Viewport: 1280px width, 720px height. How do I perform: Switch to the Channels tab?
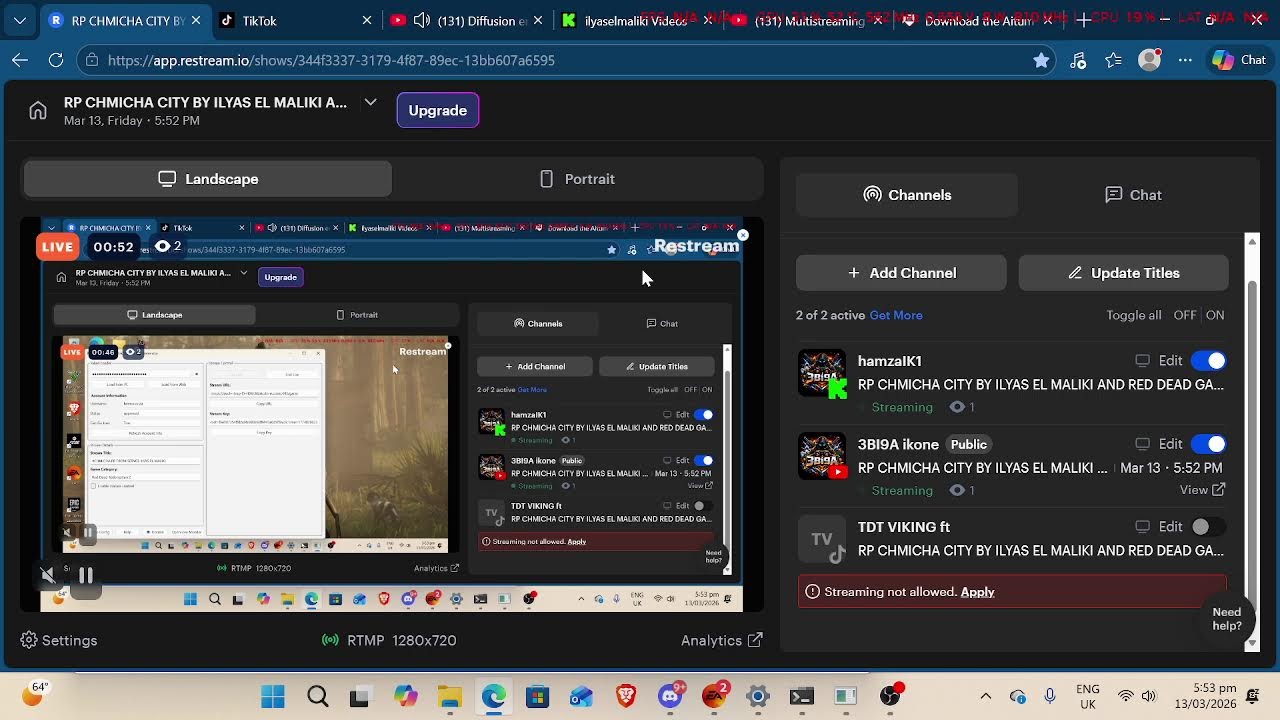tap(907, 195)
